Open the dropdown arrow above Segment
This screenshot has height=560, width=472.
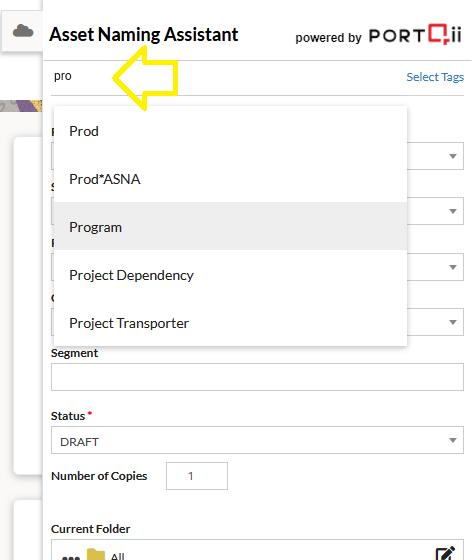pyautogui.click(x=453, y=322)
